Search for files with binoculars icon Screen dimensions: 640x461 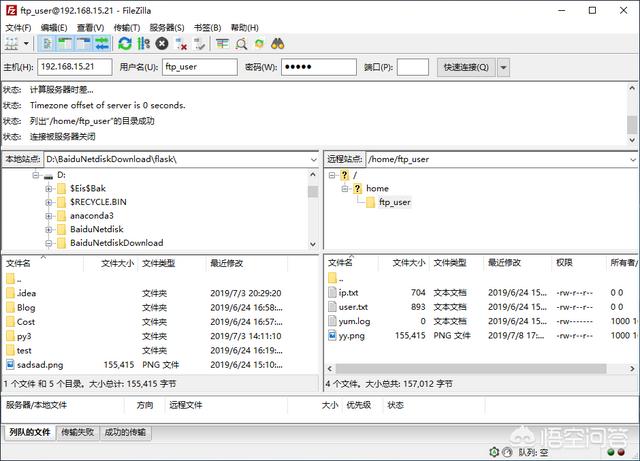coord(278,43)
